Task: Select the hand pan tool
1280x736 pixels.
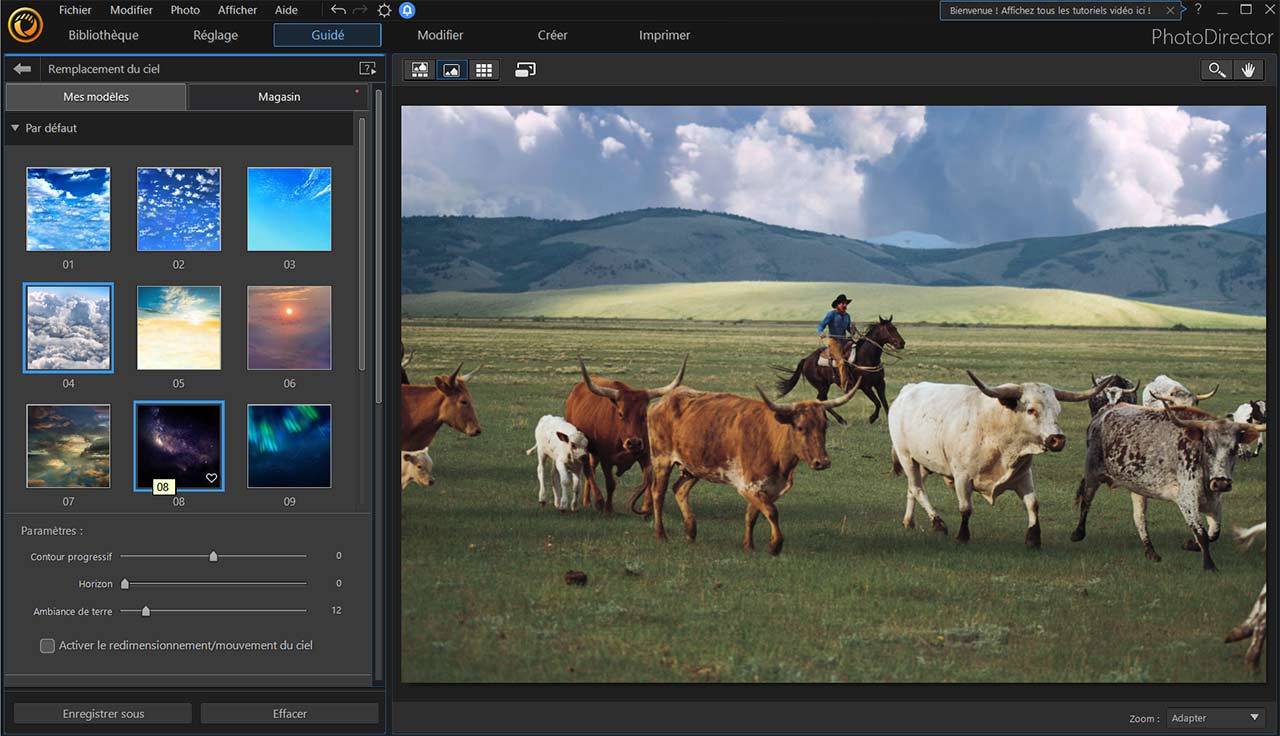Action: 1248,70
